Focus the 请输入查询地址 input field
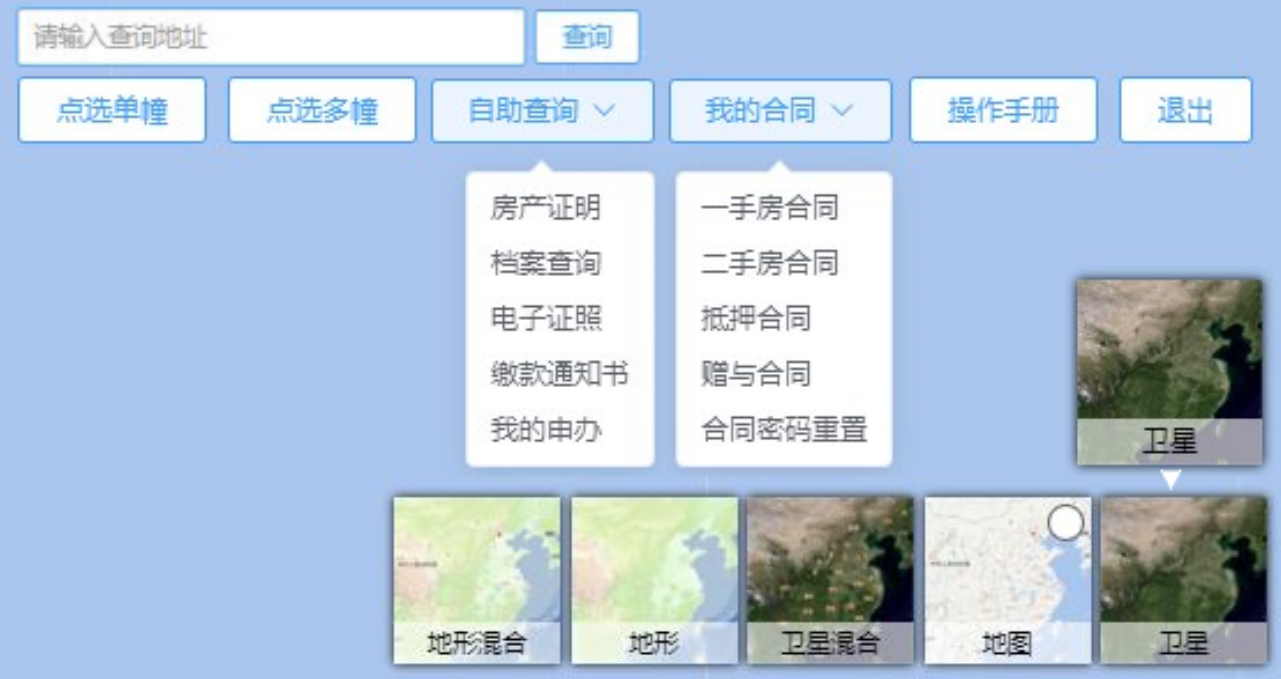Viewport: 1281px width, 679px height. tap(270, 38)
